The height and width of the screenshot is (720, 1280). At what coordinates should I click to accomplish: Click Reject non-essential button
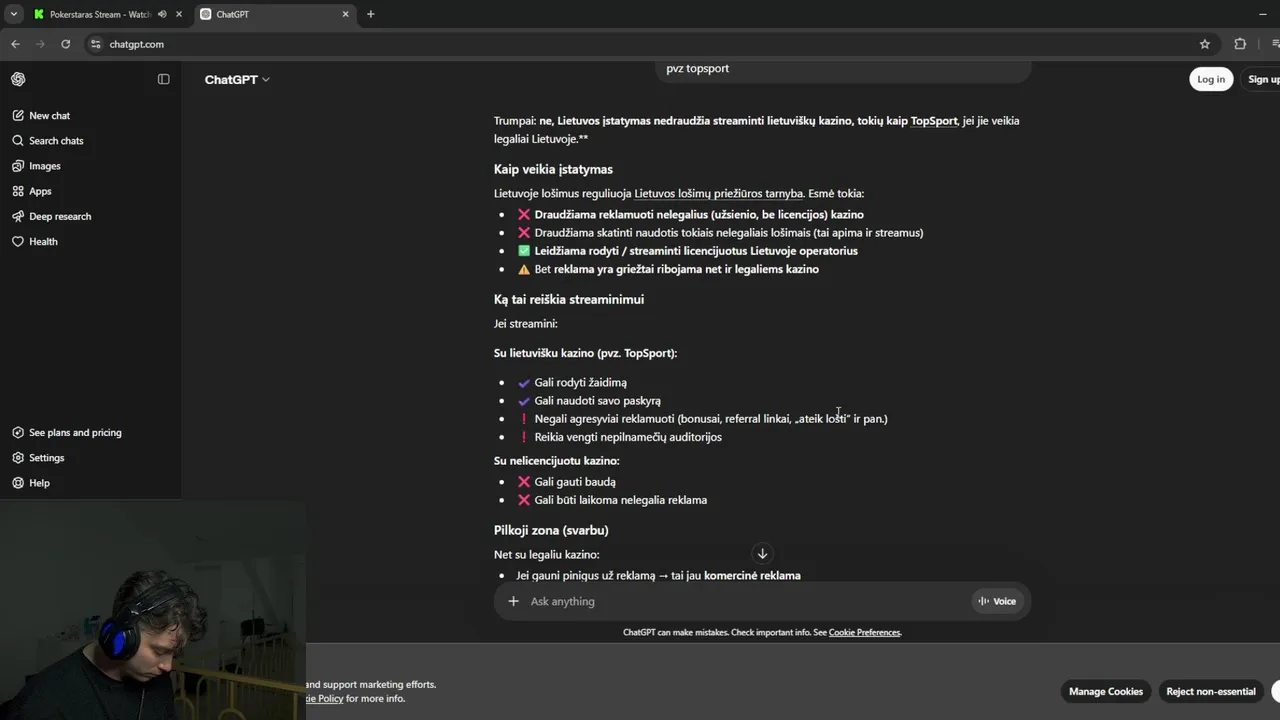(1211, 691)
